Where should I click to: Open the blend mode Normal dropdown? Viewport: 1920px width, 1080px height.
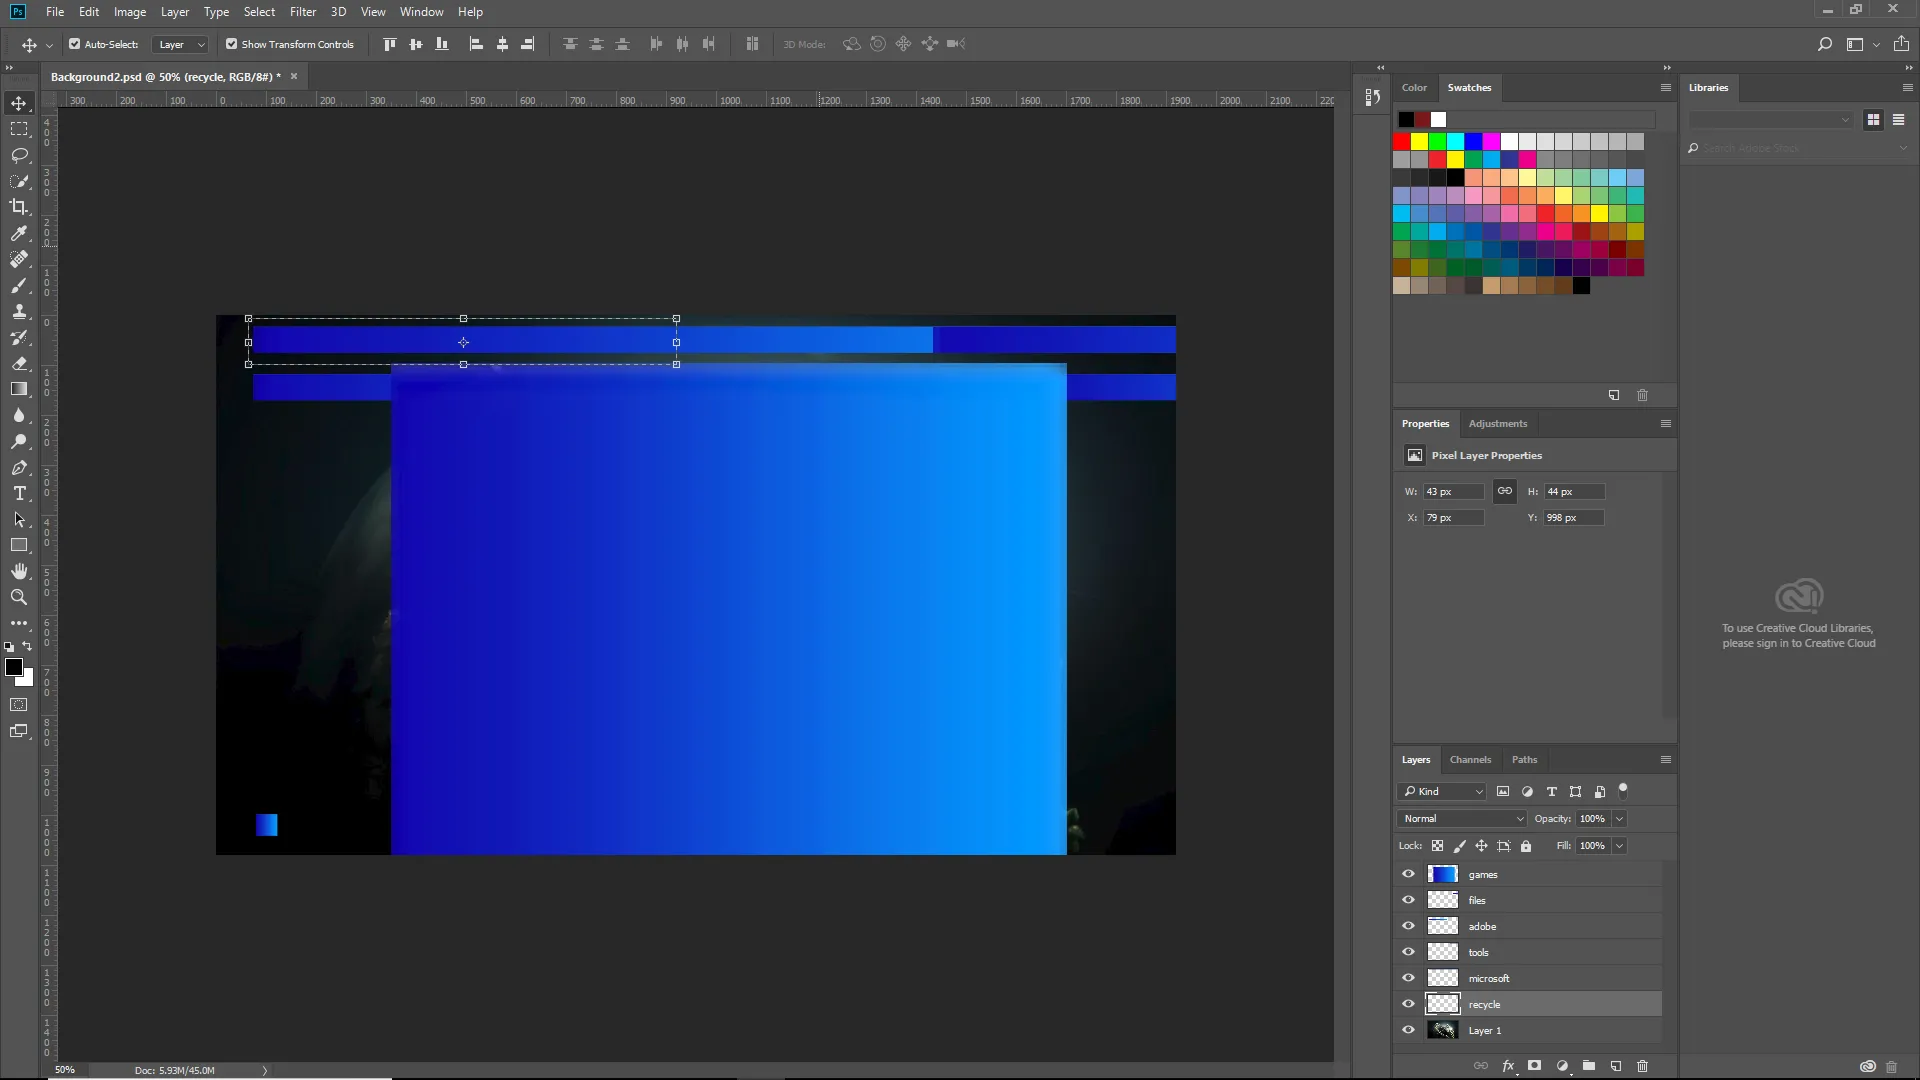pos(1462,819)
